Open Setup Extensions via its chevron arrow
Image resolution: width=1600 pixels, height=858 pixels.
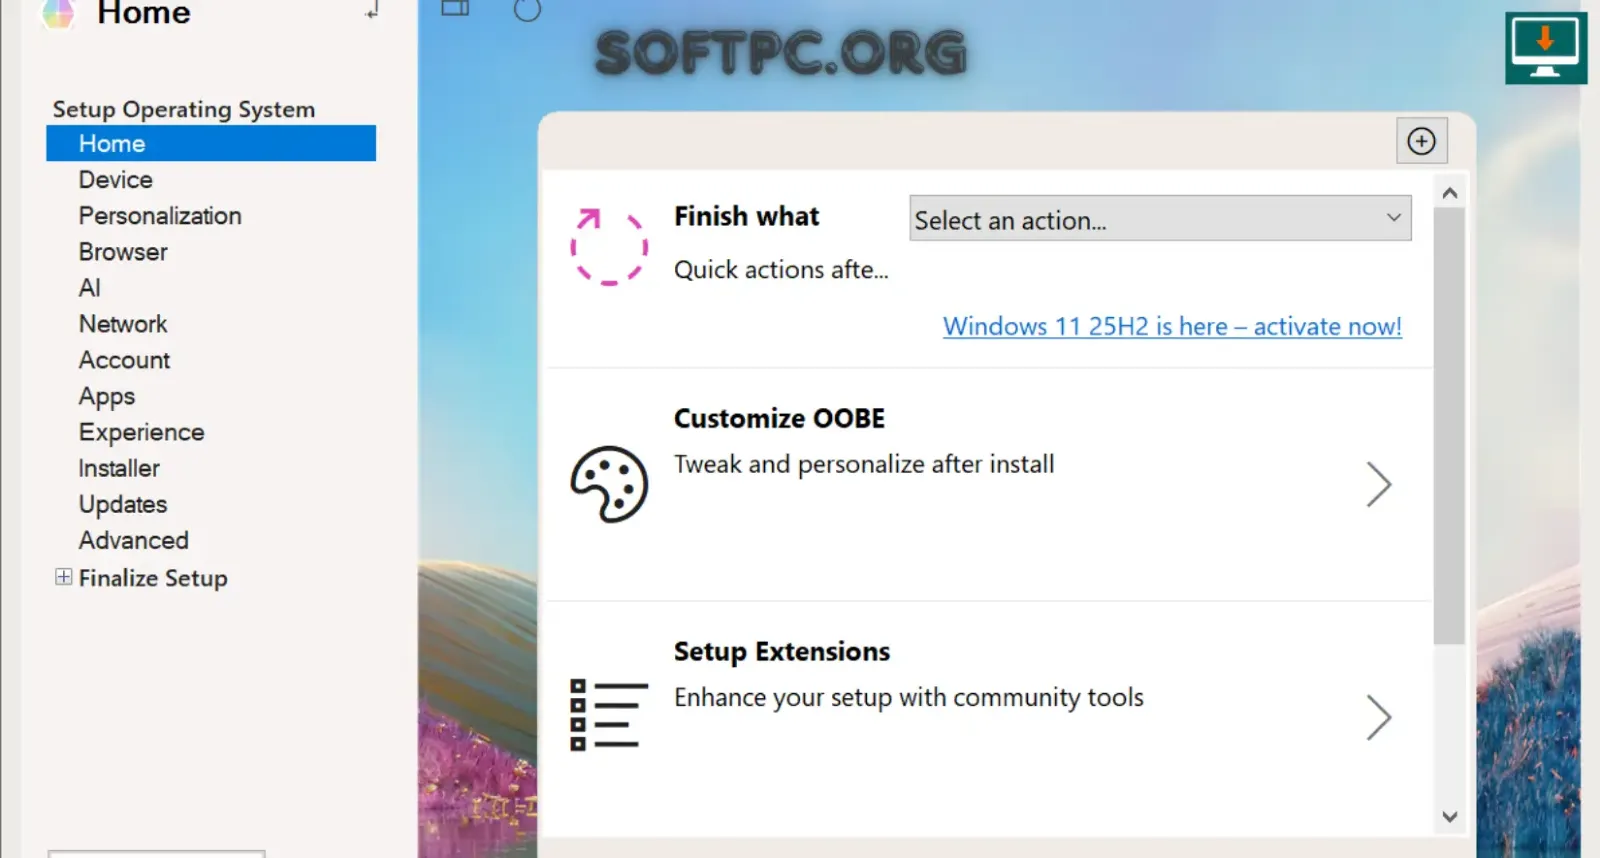(x=1379, y=717)
